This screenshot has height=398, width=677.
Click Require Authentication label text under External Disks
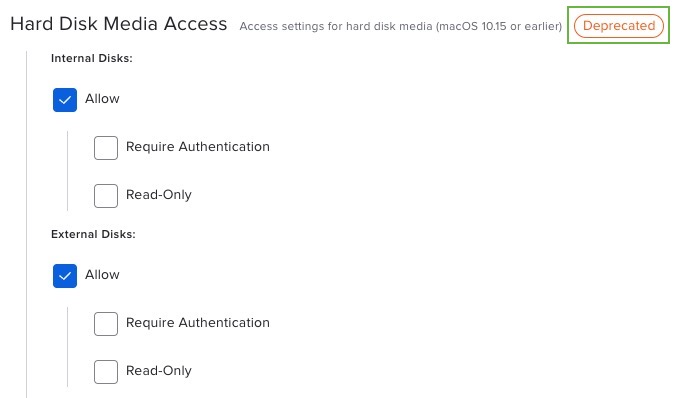pos(198,323)
